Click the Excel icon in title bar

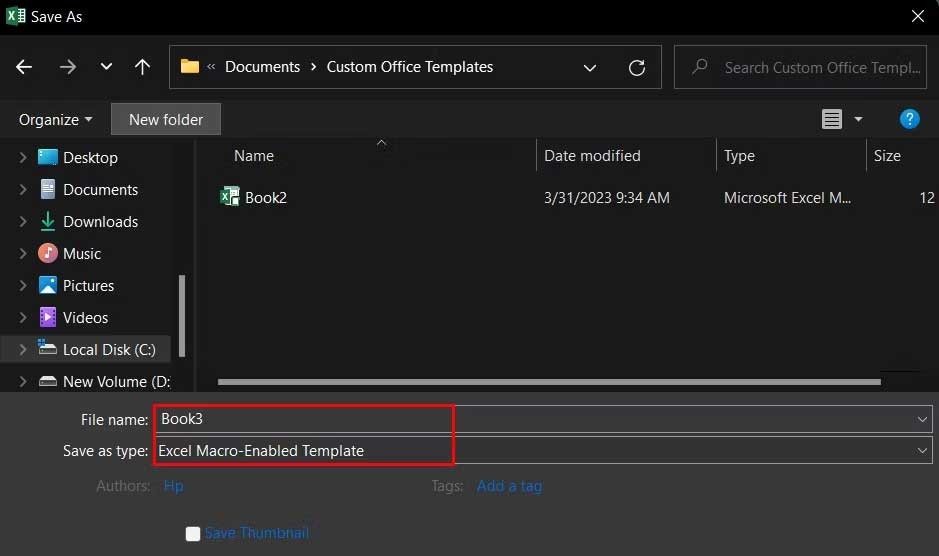[x=16, y=16]
